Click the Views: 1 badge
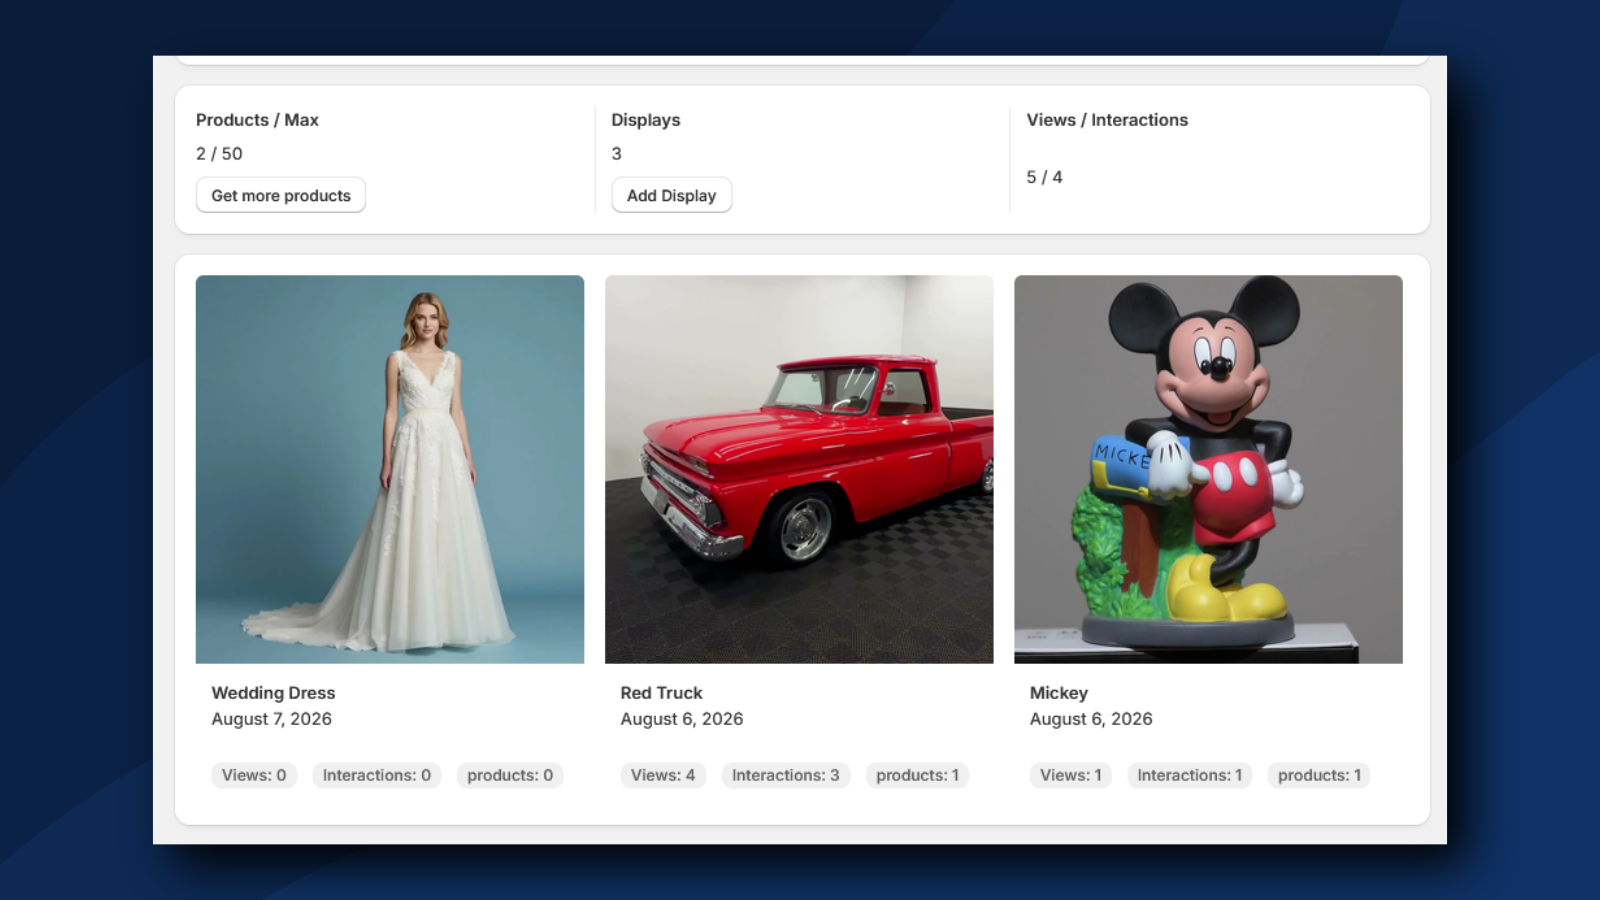Image resolution: width=1600 pixels, height=900 pixels. 1071,775
